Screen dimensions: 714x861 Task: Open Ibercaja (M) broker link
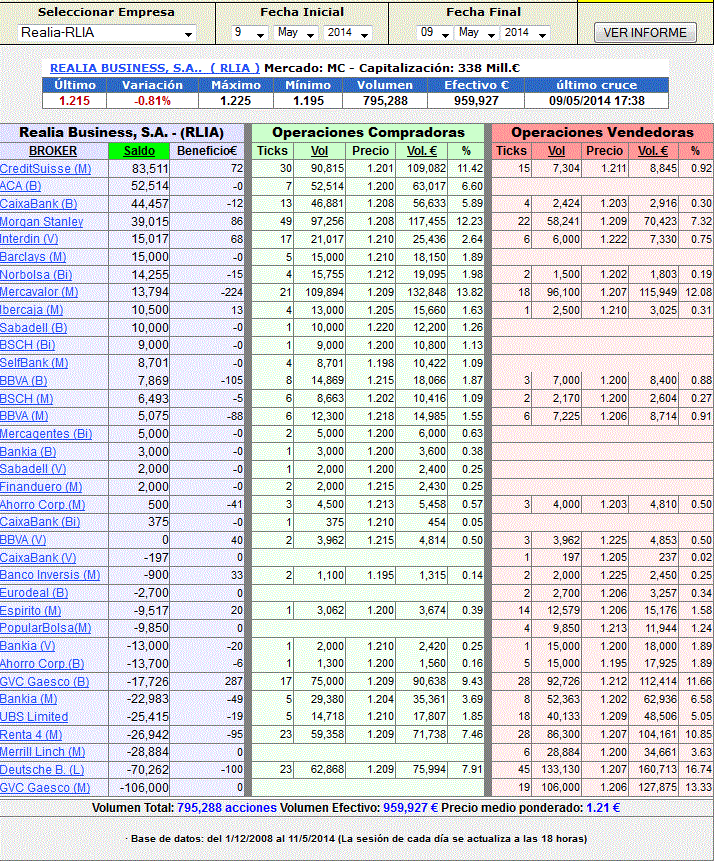pyautogui.click(x=31, y=310)
